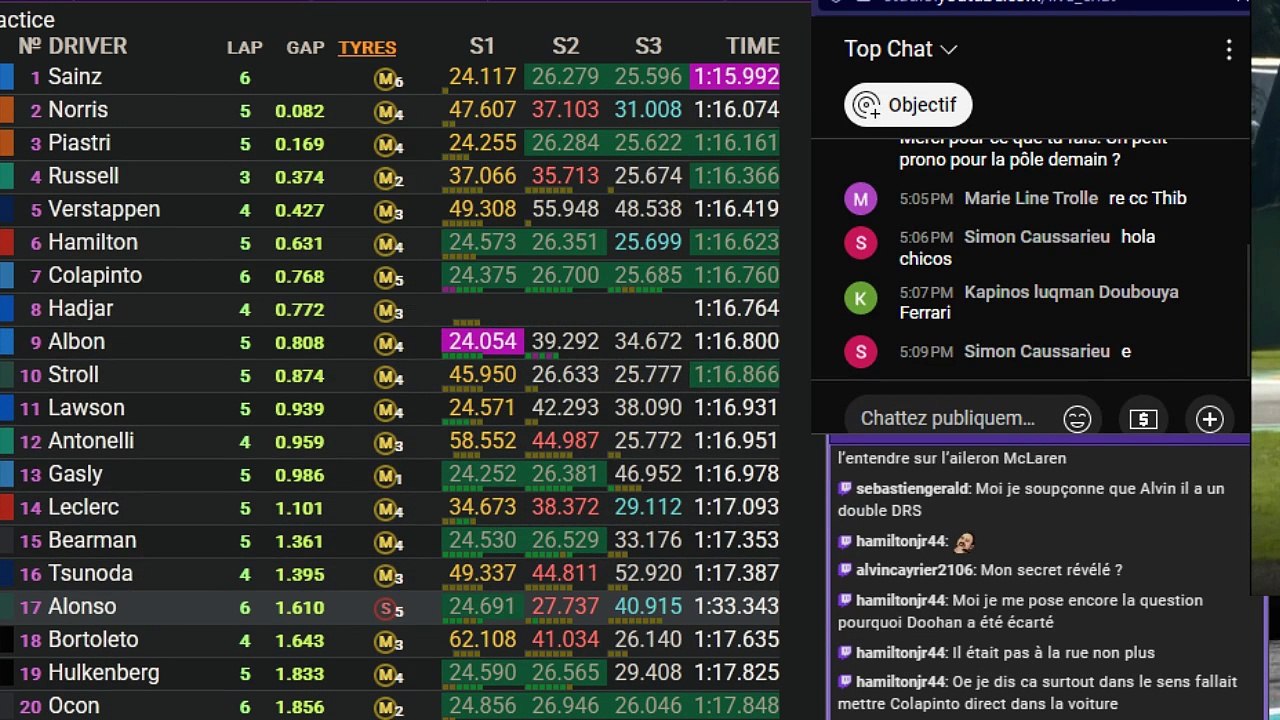Click username alvincayrier2106 in Twitch chat
This screenshot has width=1280, height=720.
coord(914,570)
